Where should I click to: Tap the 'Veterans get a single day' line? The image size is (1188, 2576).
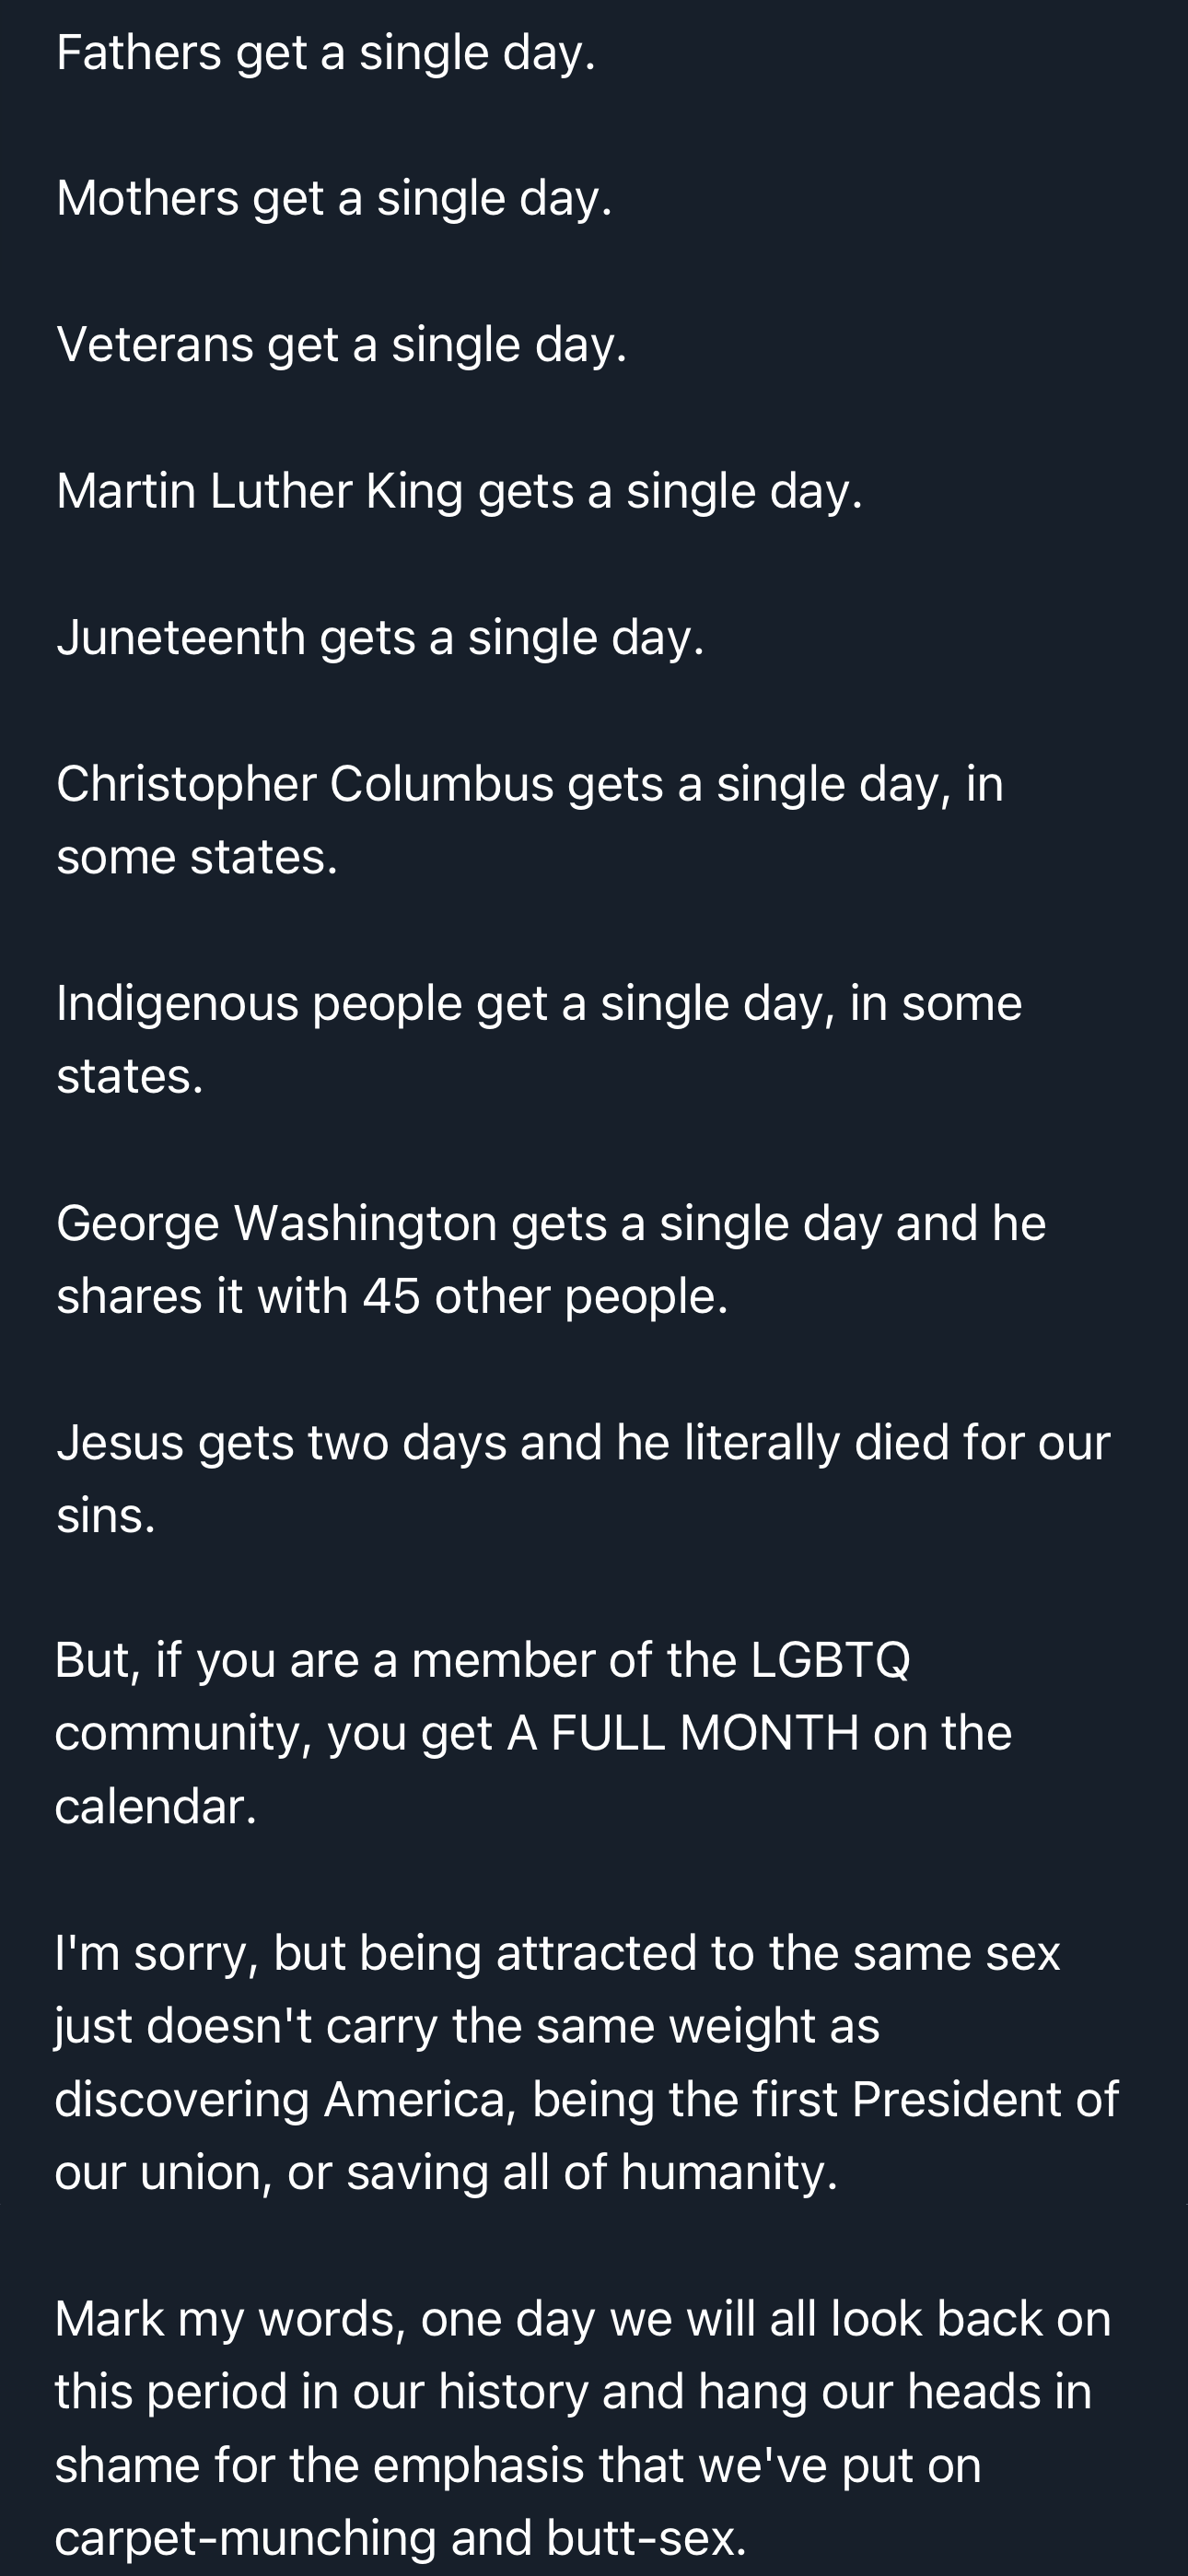click(342, 345)
